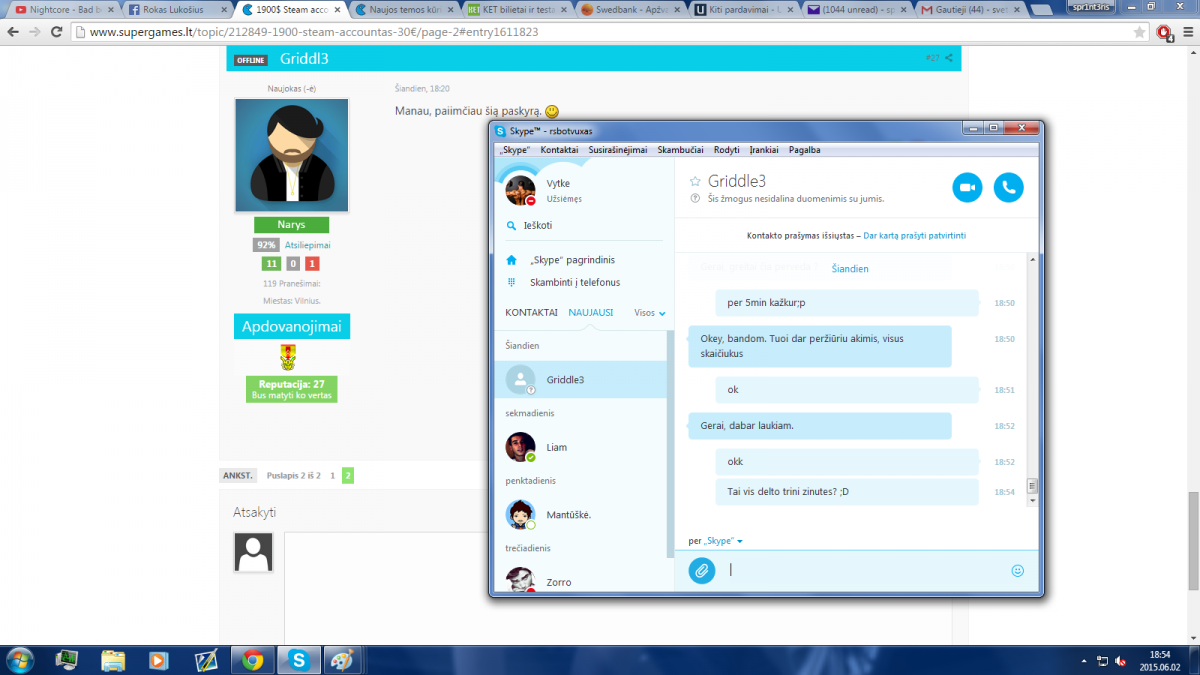The image size is (1200, 675).
Task: Click "Skype" pagrindinis home entry
Action: click(572, 260)
